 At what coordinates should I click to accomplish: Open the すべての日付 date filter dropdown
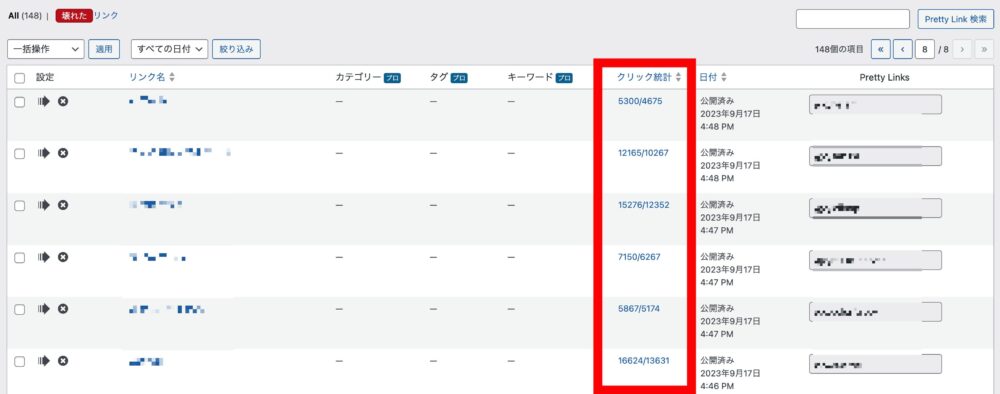(x=170, y=49)
